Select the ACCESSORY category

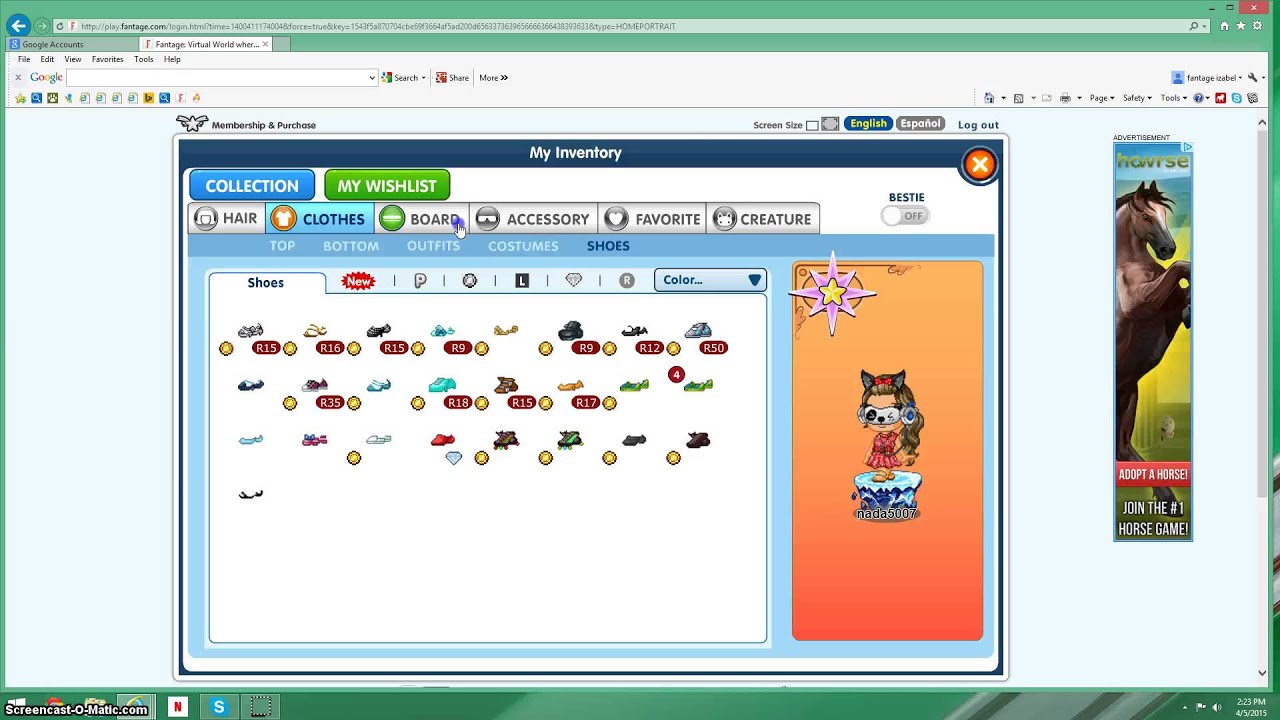pyautogui.click(x=533, y=219)
